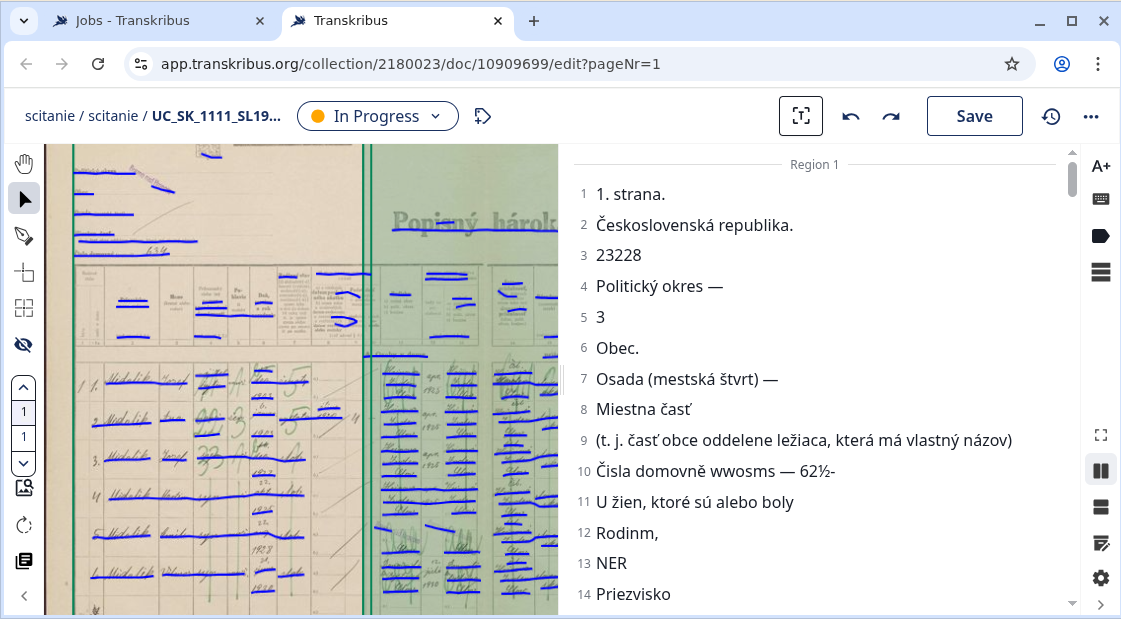Click transcription line 'Československá republika.'
This screenshot has height=619, width=1121.
694,225
